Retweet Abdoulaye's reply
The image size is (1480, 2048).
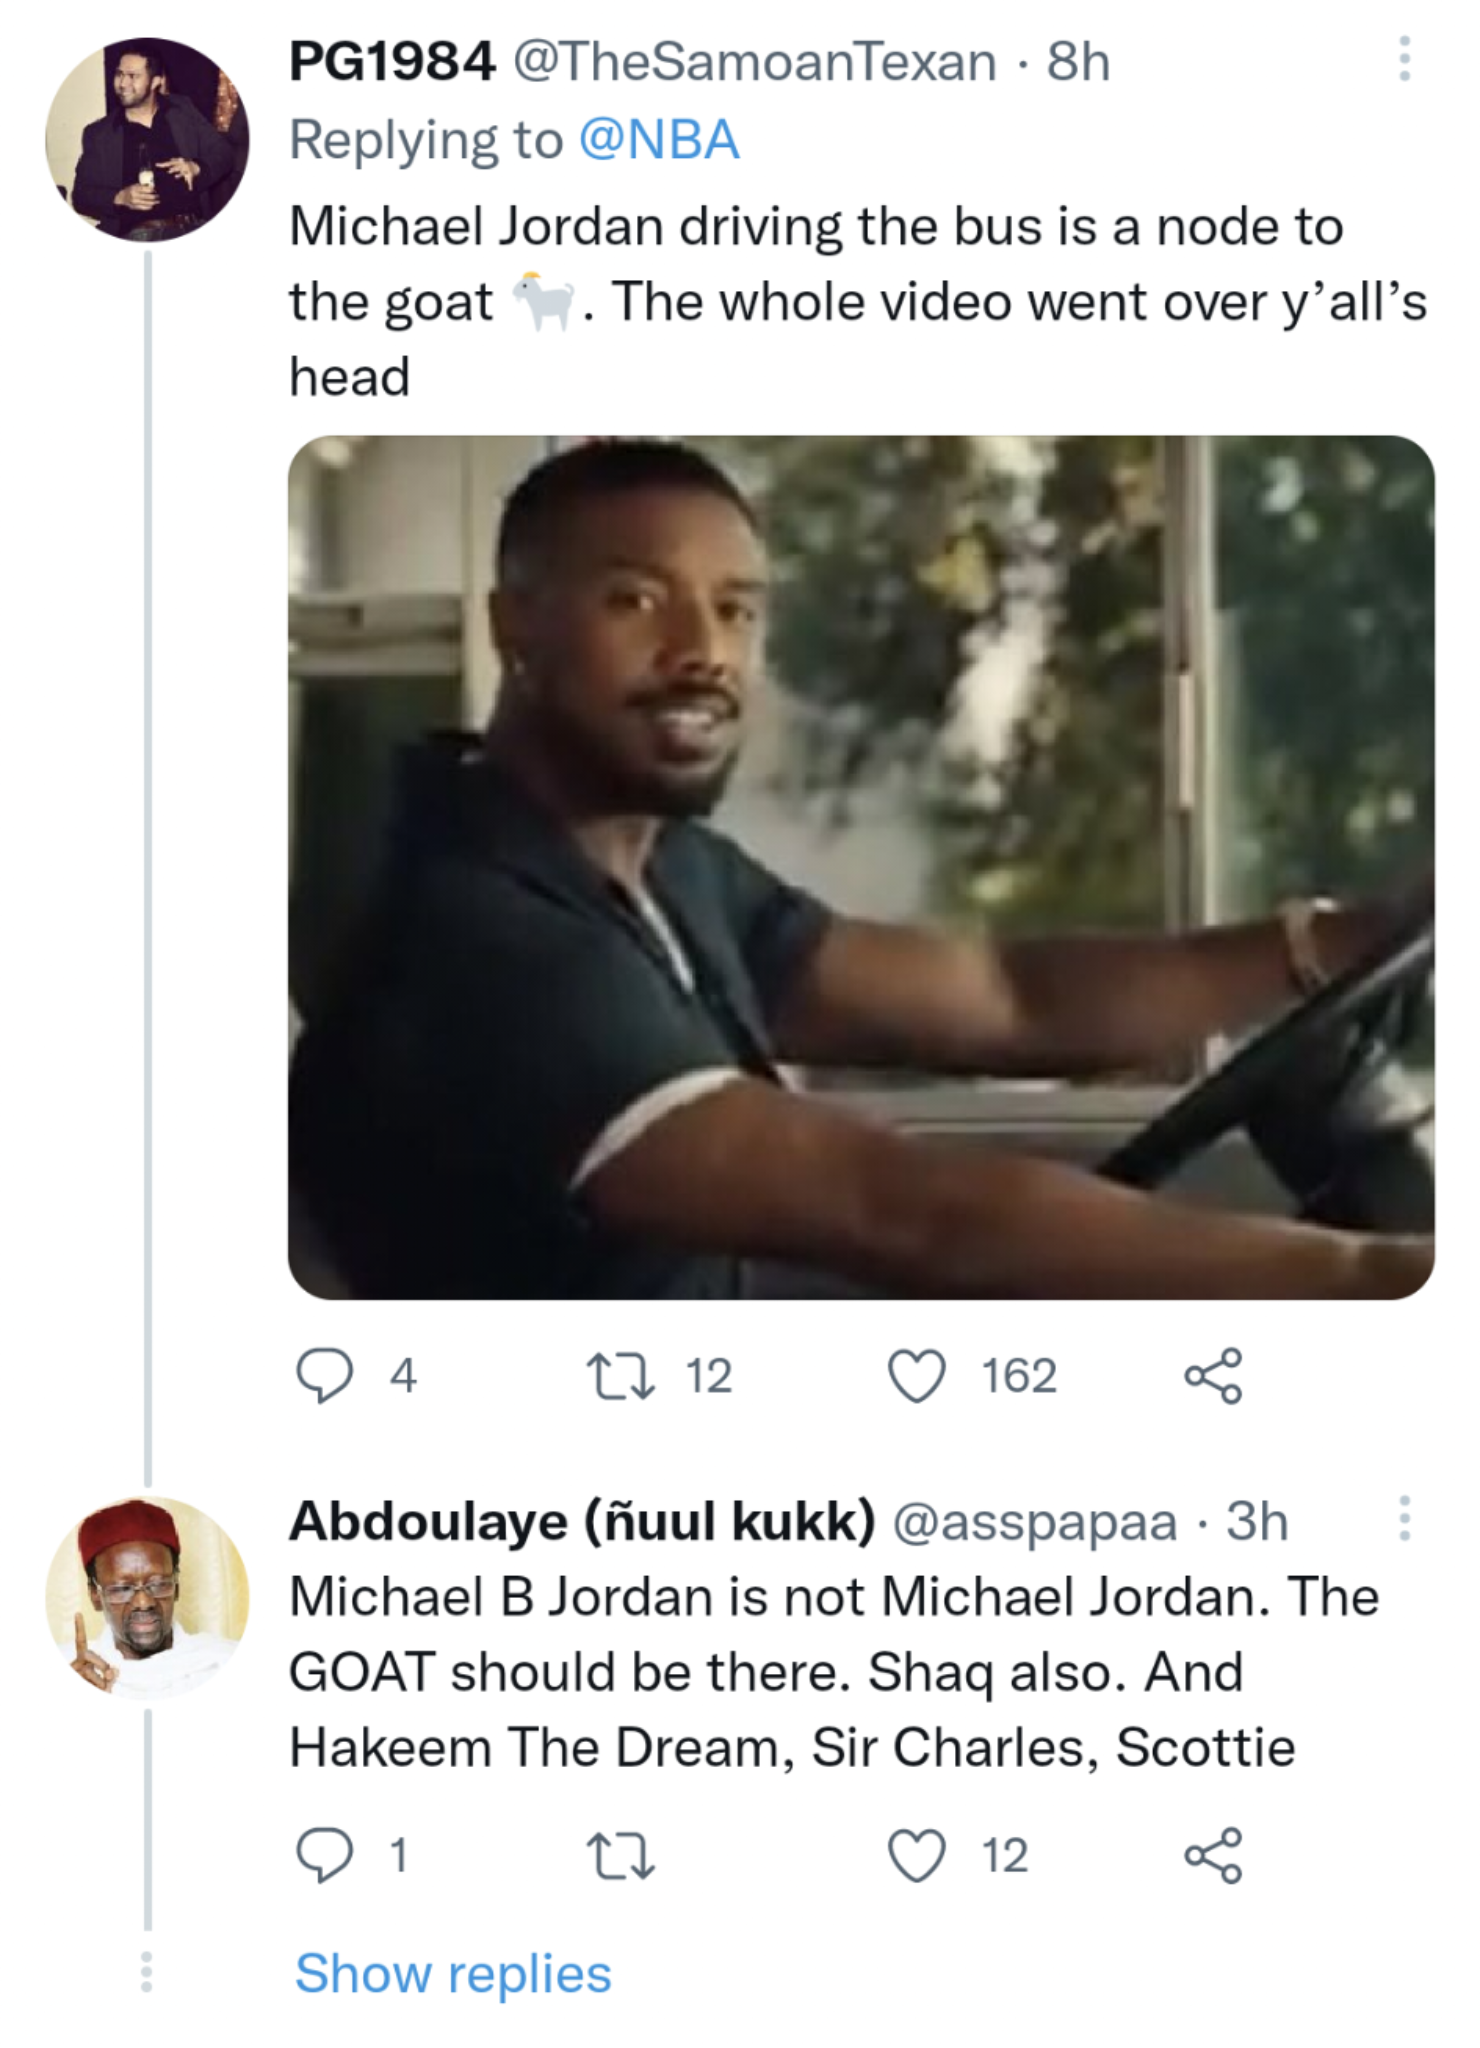620,1855
